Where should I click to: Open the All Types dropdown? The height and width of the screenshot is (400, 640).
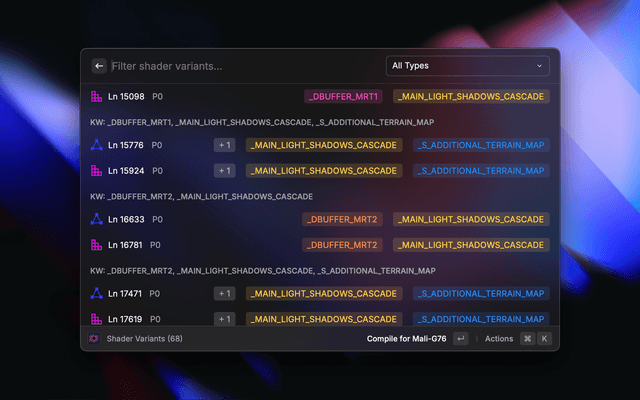tap(467, 66)
